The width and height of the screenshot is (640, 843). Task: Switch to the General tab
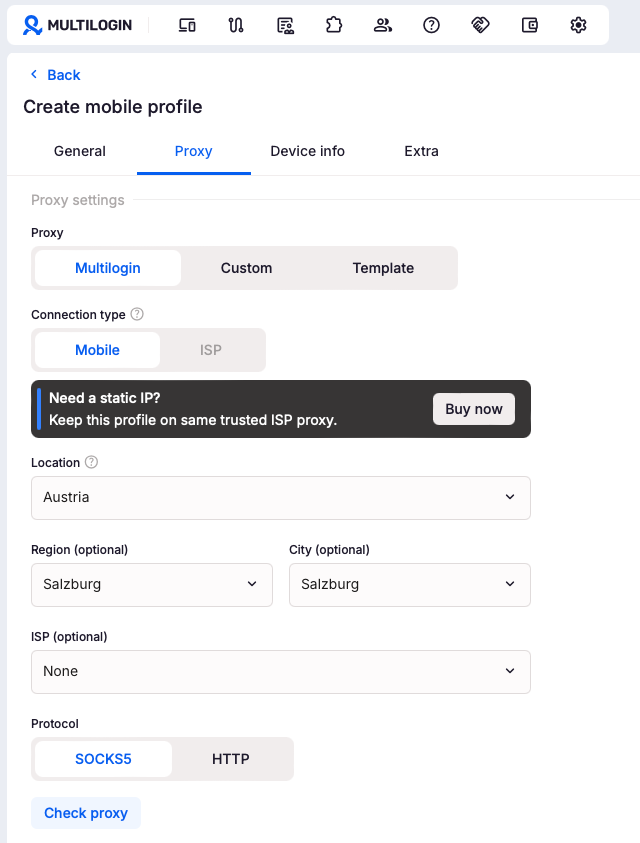pyautogui.click(x=80, y=151)
